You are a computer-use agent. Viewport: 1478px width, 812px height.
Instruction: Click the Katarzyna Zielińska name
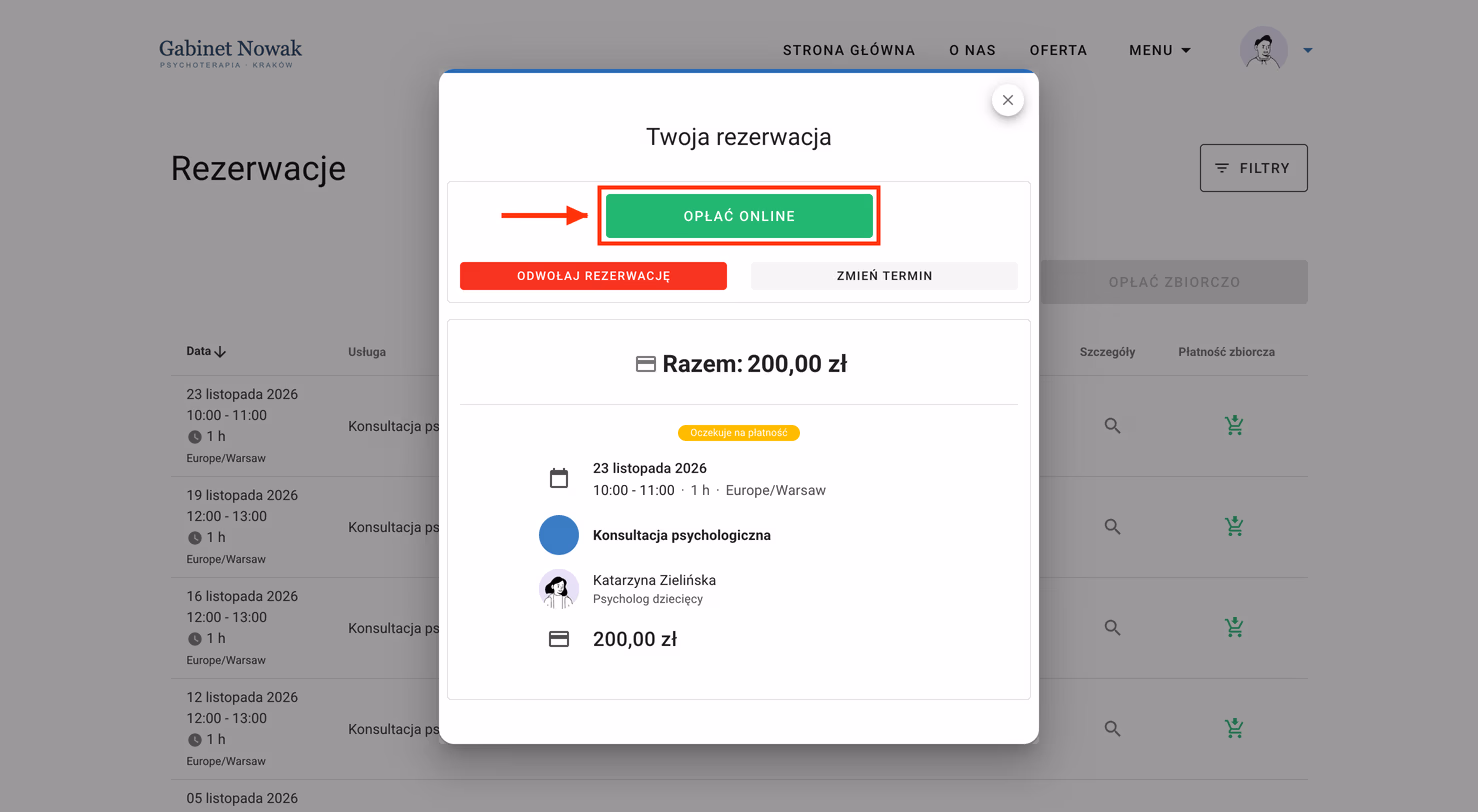pos(654,580)
